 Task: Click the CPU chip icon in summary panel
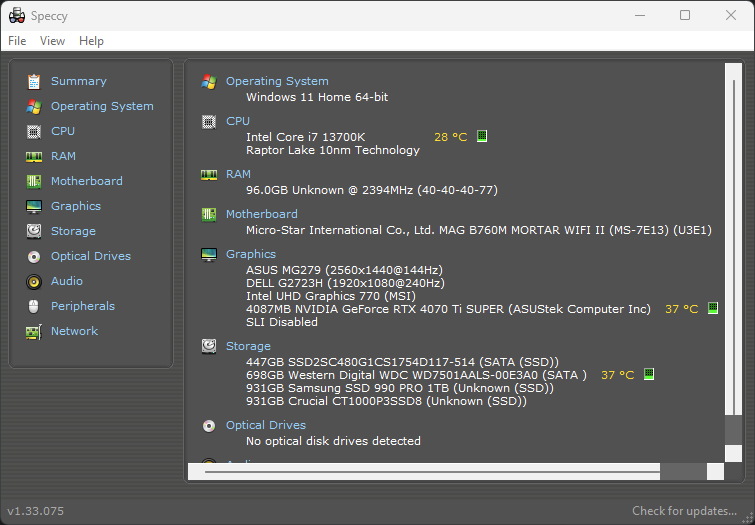208,122
